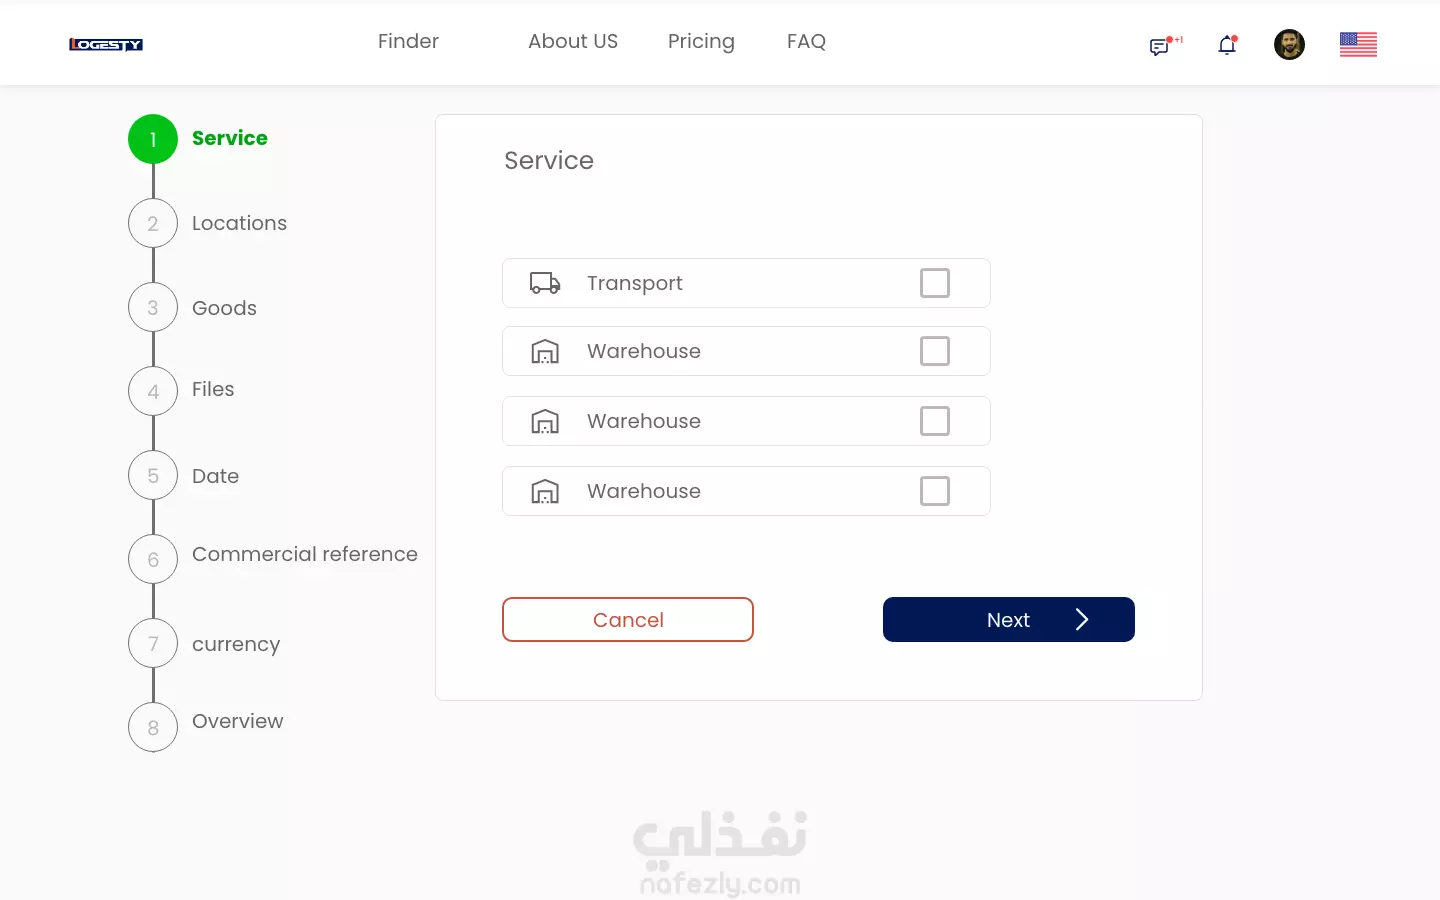Tick the second Warehouse checkbox
This screenshot has width=1440, height=900.
pyautogui.click(x=935, y=421)
